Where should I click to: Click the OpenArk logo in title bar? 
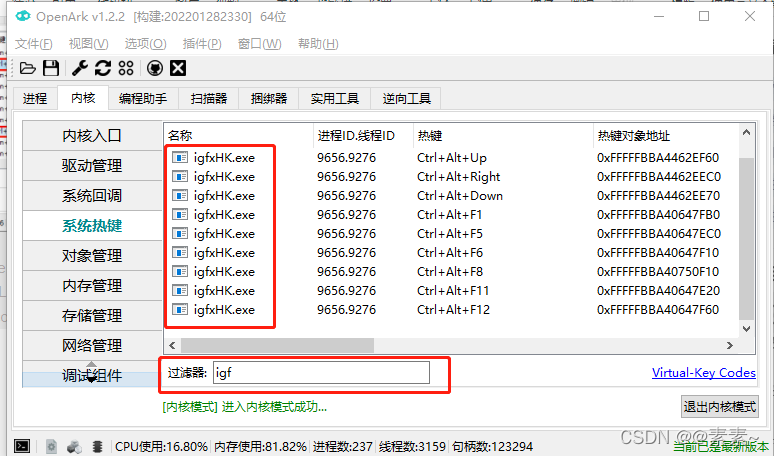point(23,16)
